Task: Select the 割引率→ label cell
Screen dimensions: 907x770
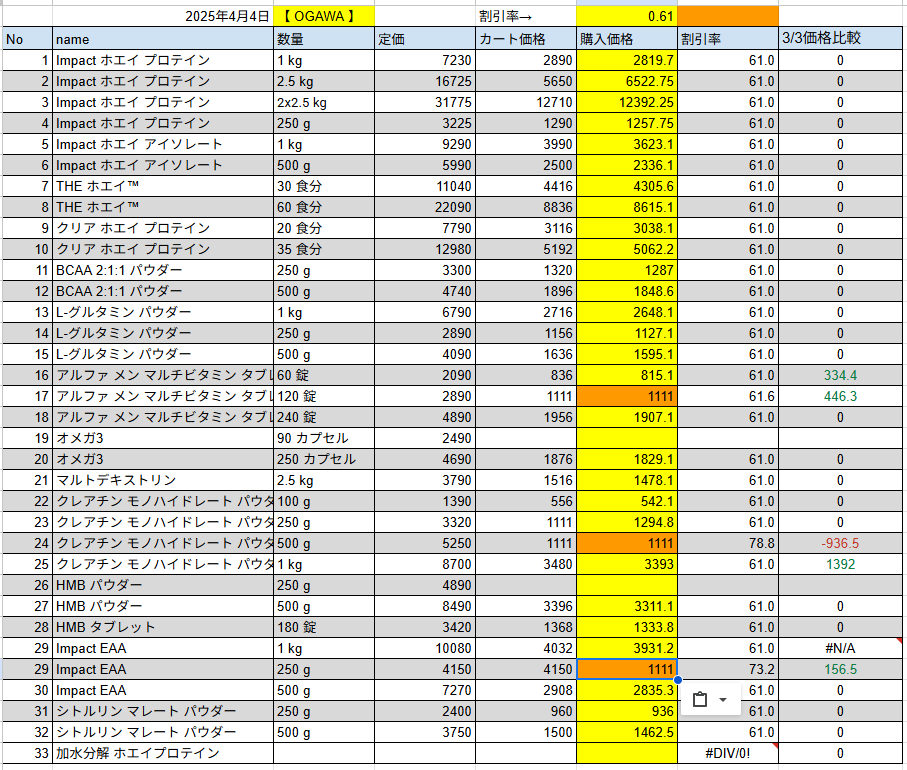Action: pyautogui.click(x=526, y=16)
